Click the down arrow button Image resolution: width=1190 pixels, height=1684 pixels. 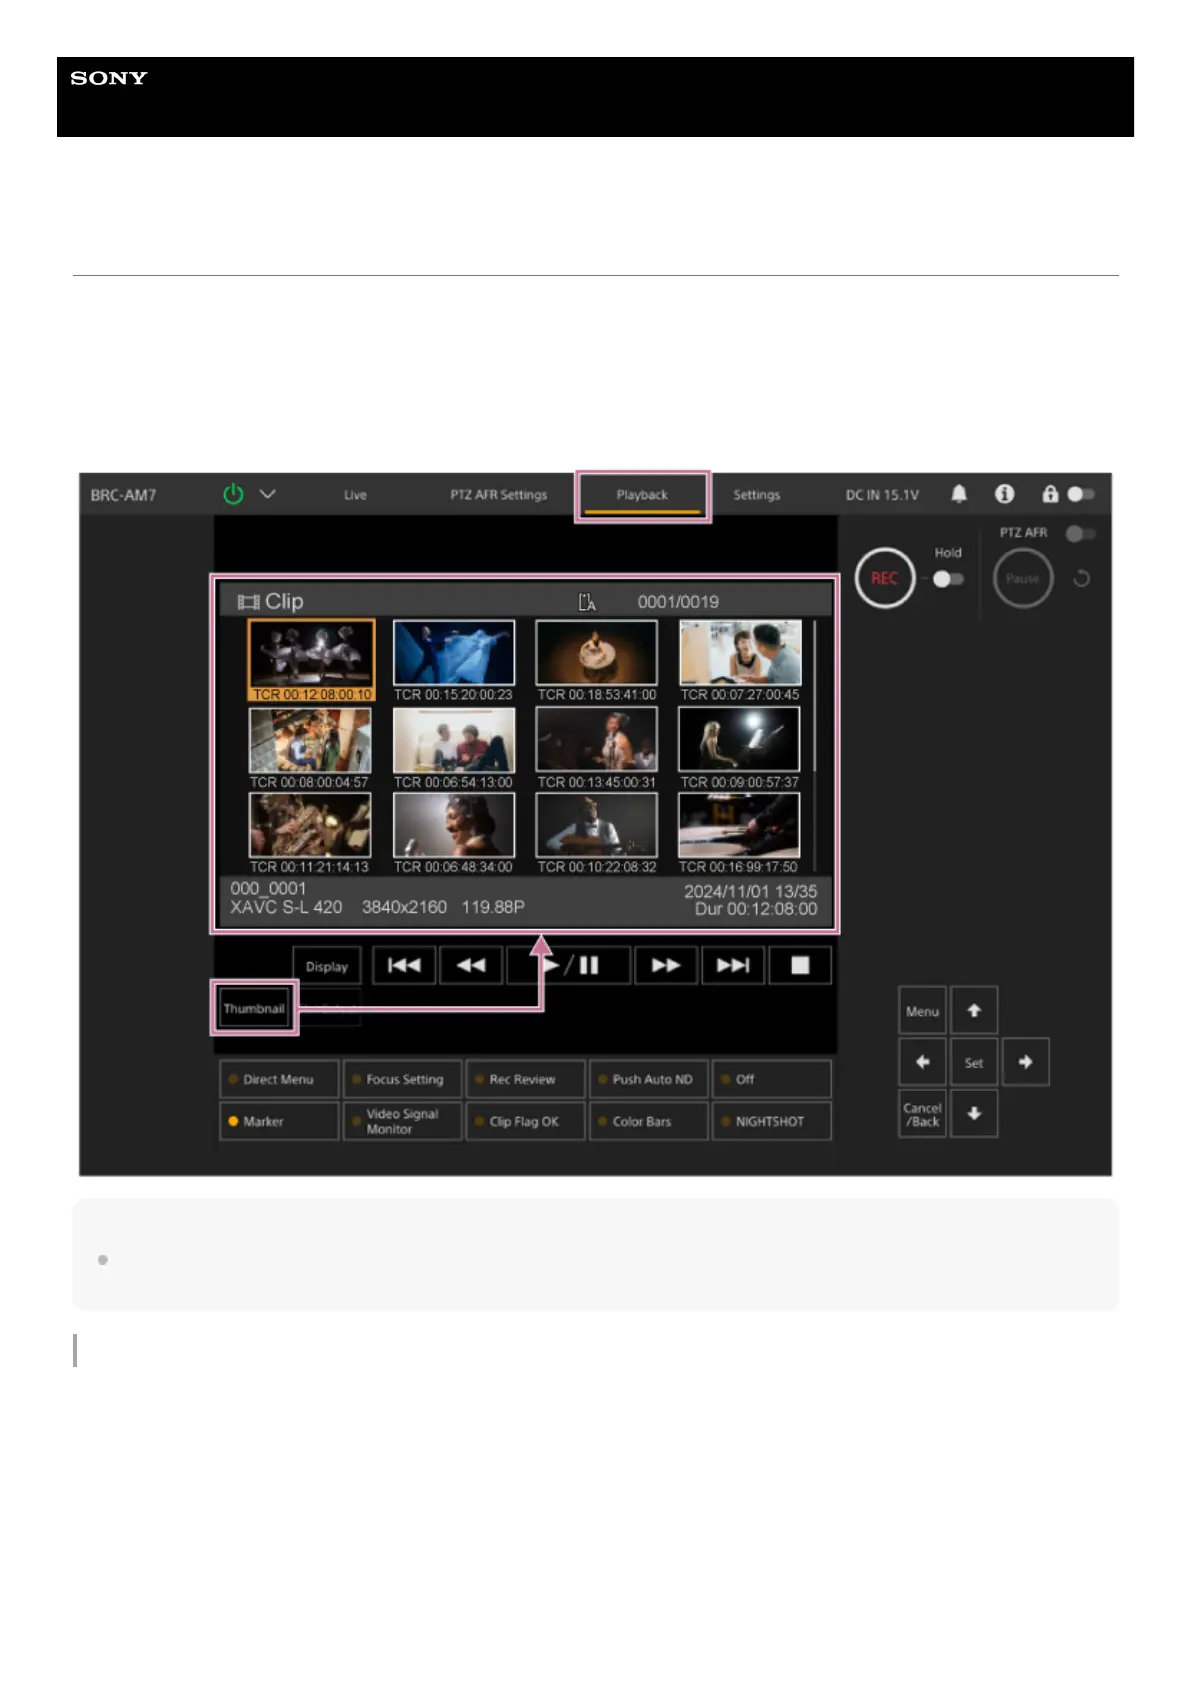click(974, 1114)
